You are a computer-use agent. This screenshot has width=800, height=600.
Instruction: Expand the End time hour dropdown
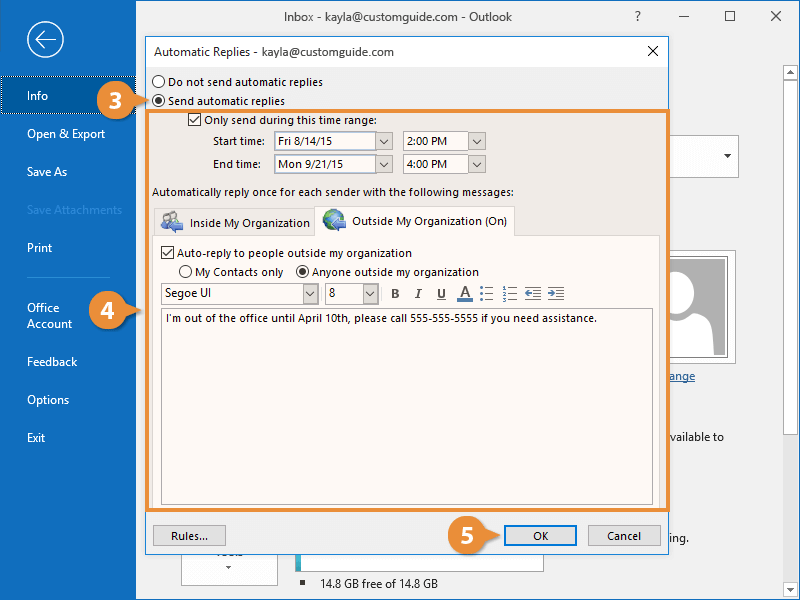pos(477,164)
